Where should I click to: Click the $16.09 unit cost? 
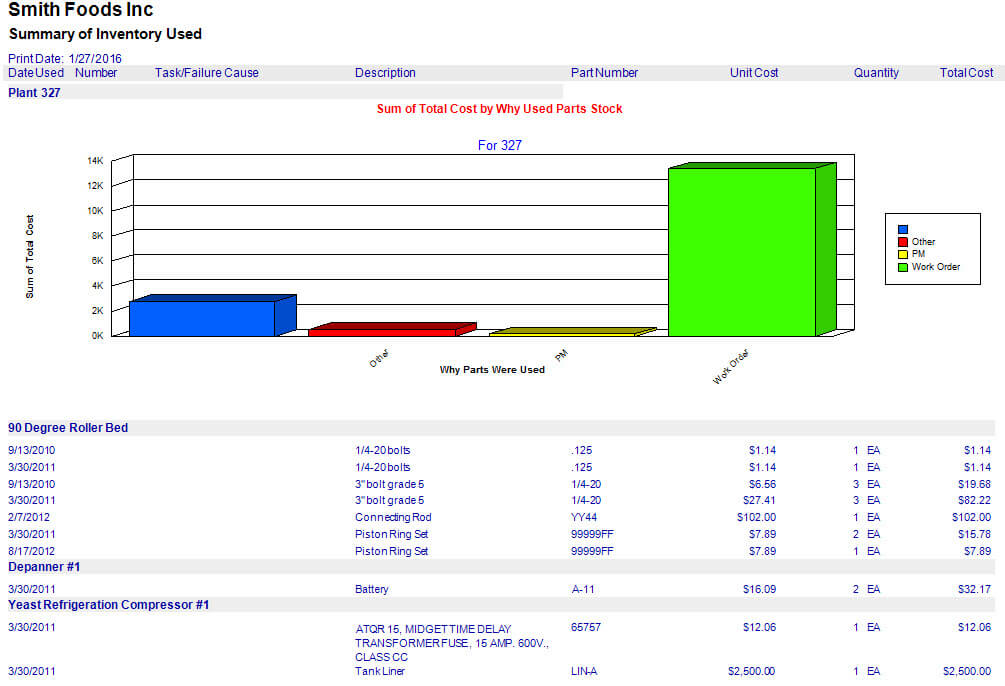tap(760, 589)
